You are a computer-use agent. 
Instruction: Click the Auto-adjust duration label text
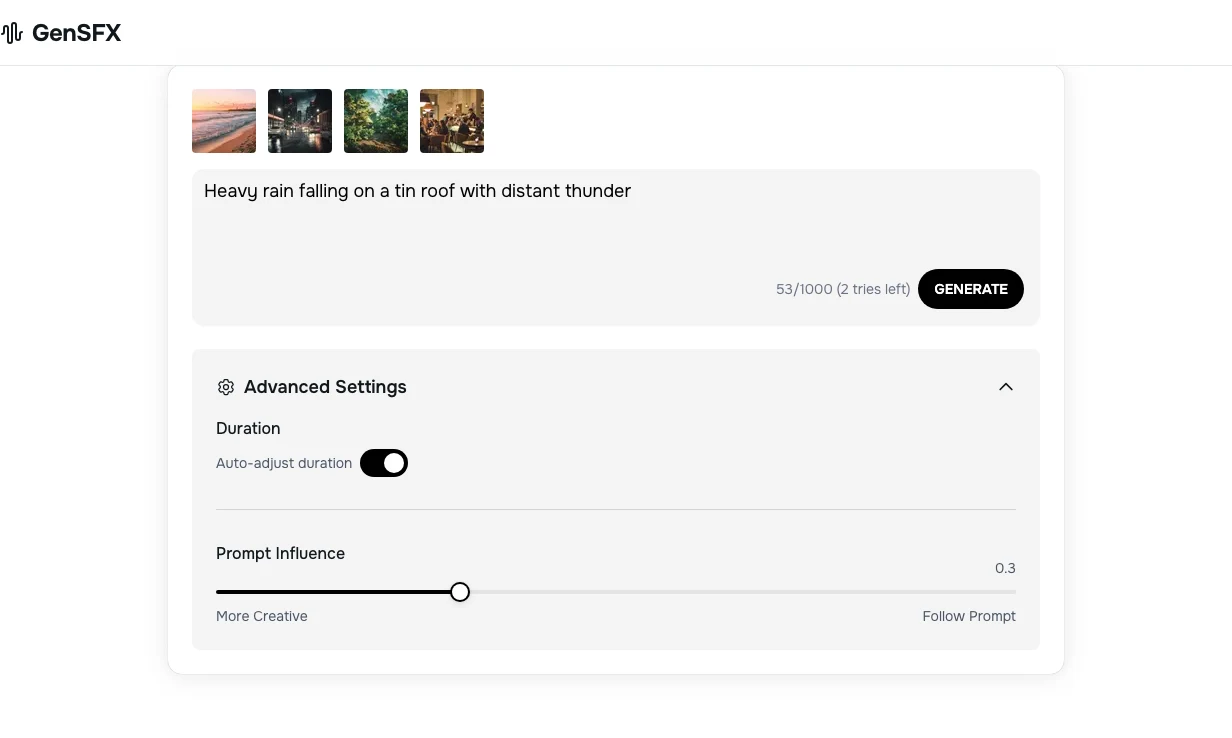pyautogui.click(x=284, y=463)
